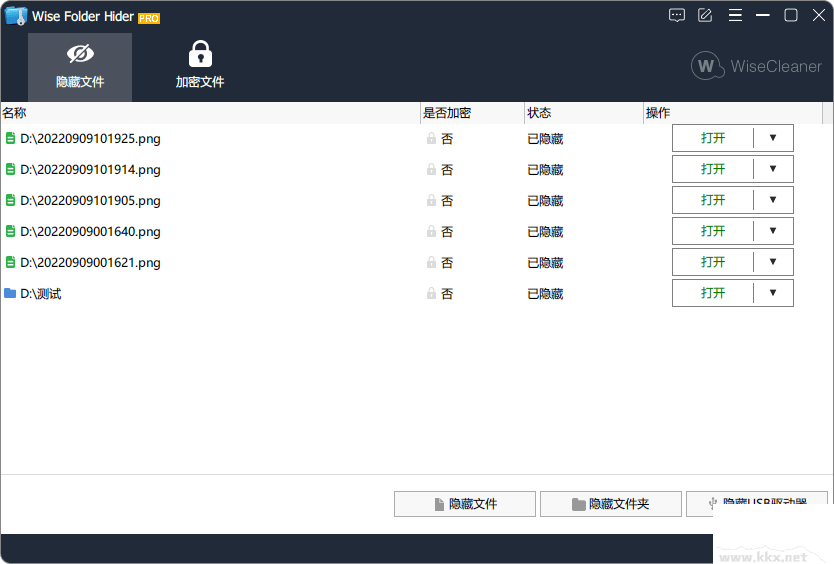Open D:\测试 folder with 打开 button
Image resolution: width=834 pixels, height=564 pixels.
click(x=713, y=293)
